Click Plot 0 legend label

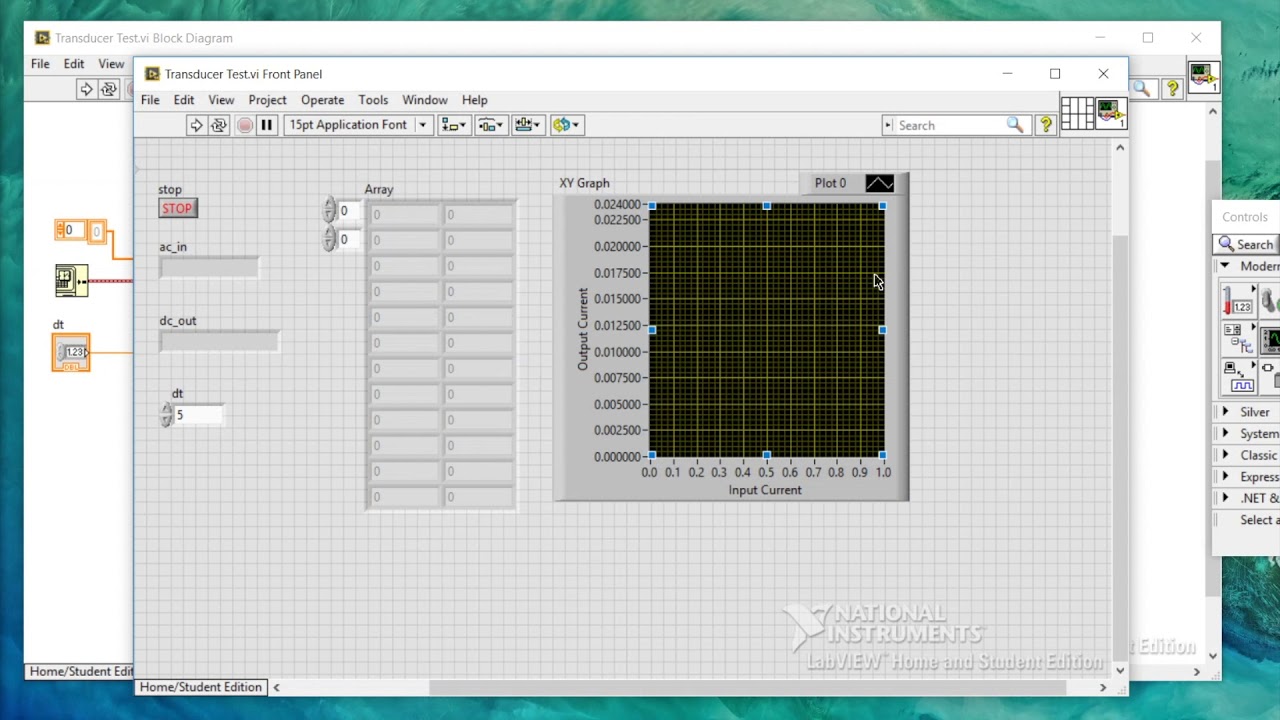[830, 183]
